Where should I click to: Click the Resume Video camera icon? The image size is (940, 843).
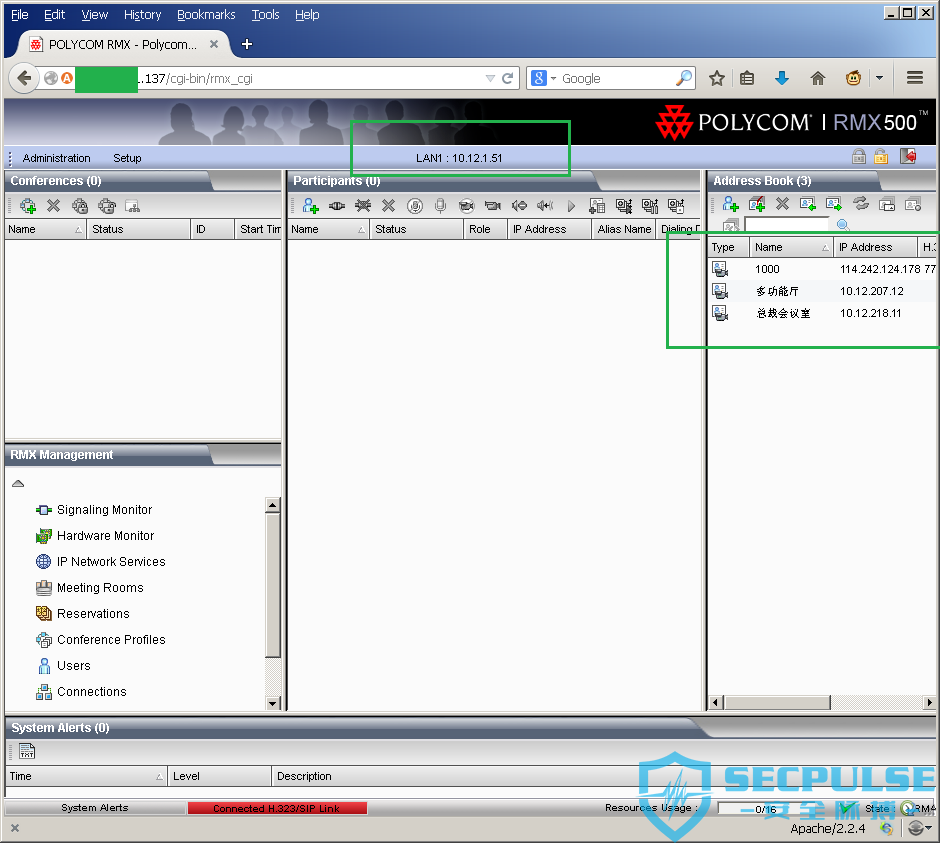[493, 206]
